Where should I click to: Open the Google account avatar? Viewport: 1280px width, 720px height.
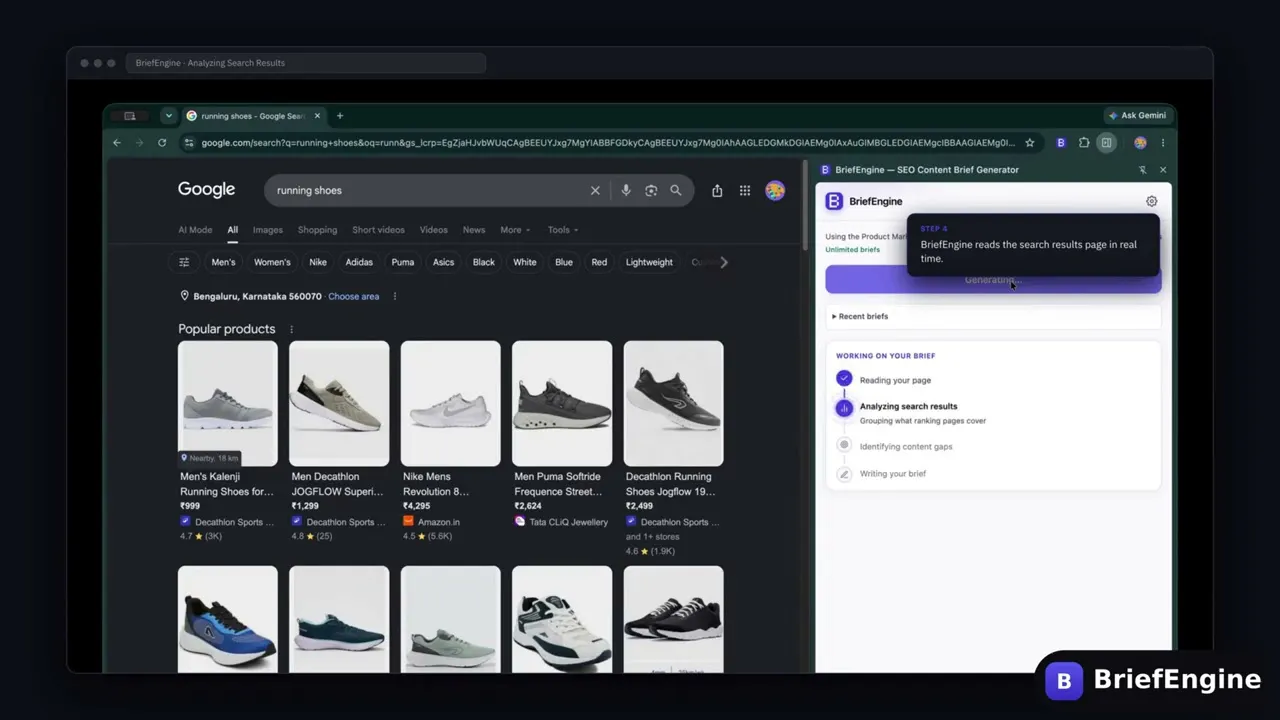[775, 191]
